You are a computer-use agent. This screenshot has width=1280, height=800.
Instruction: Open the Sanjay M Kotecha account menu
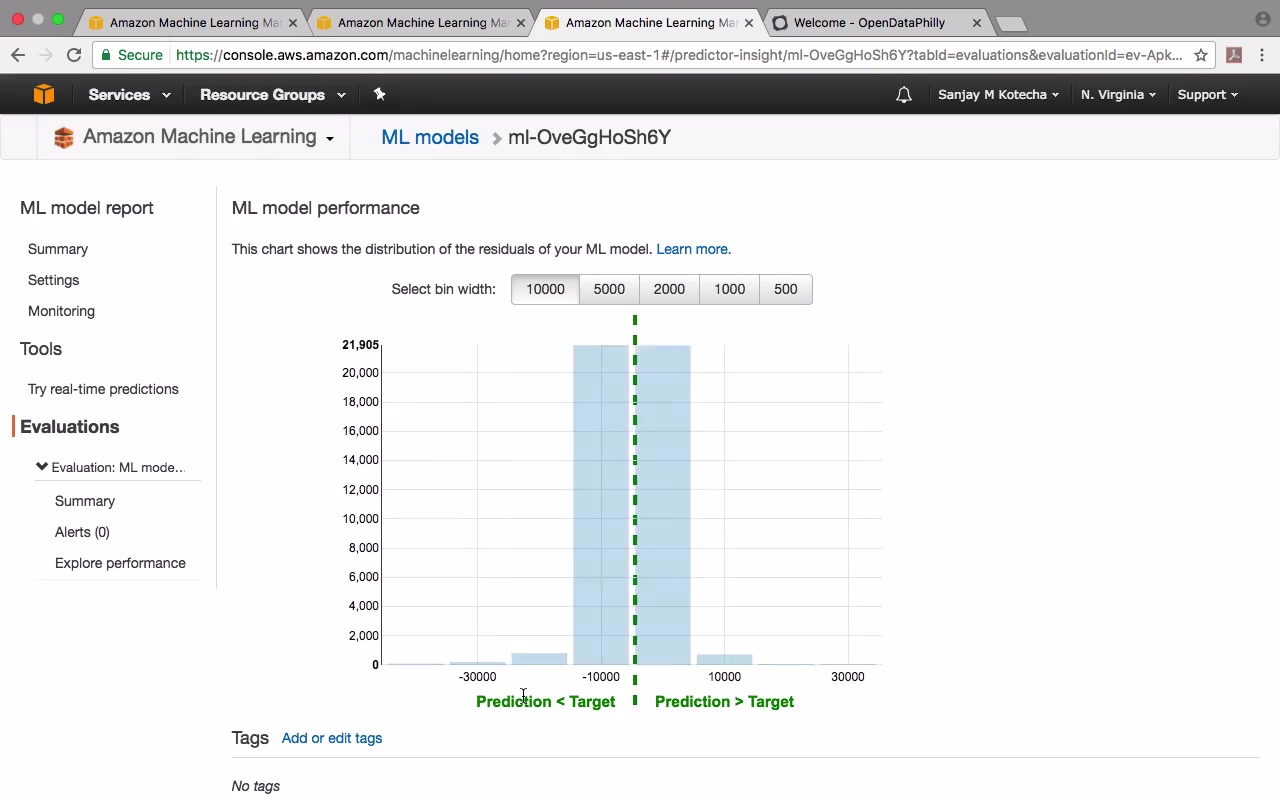point(998,95)
